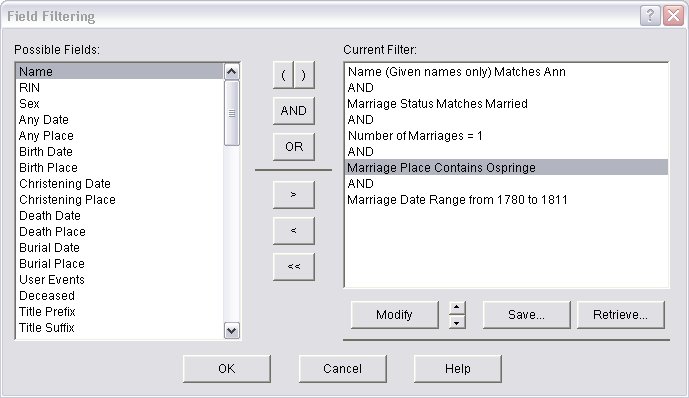Select Title Prefix field

(119, 312)
